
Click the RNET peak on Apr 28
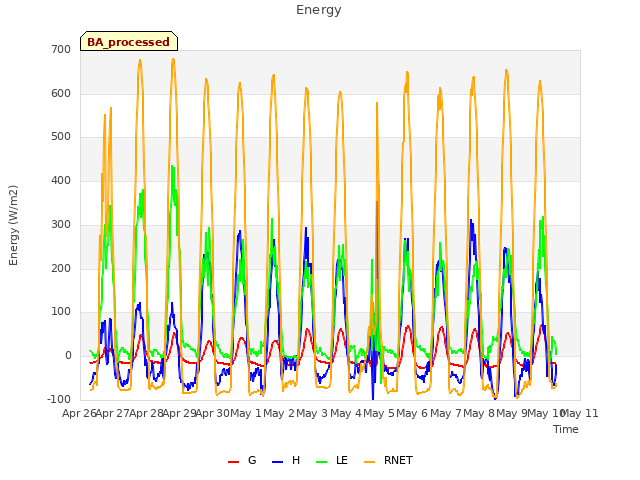point(173,60)
